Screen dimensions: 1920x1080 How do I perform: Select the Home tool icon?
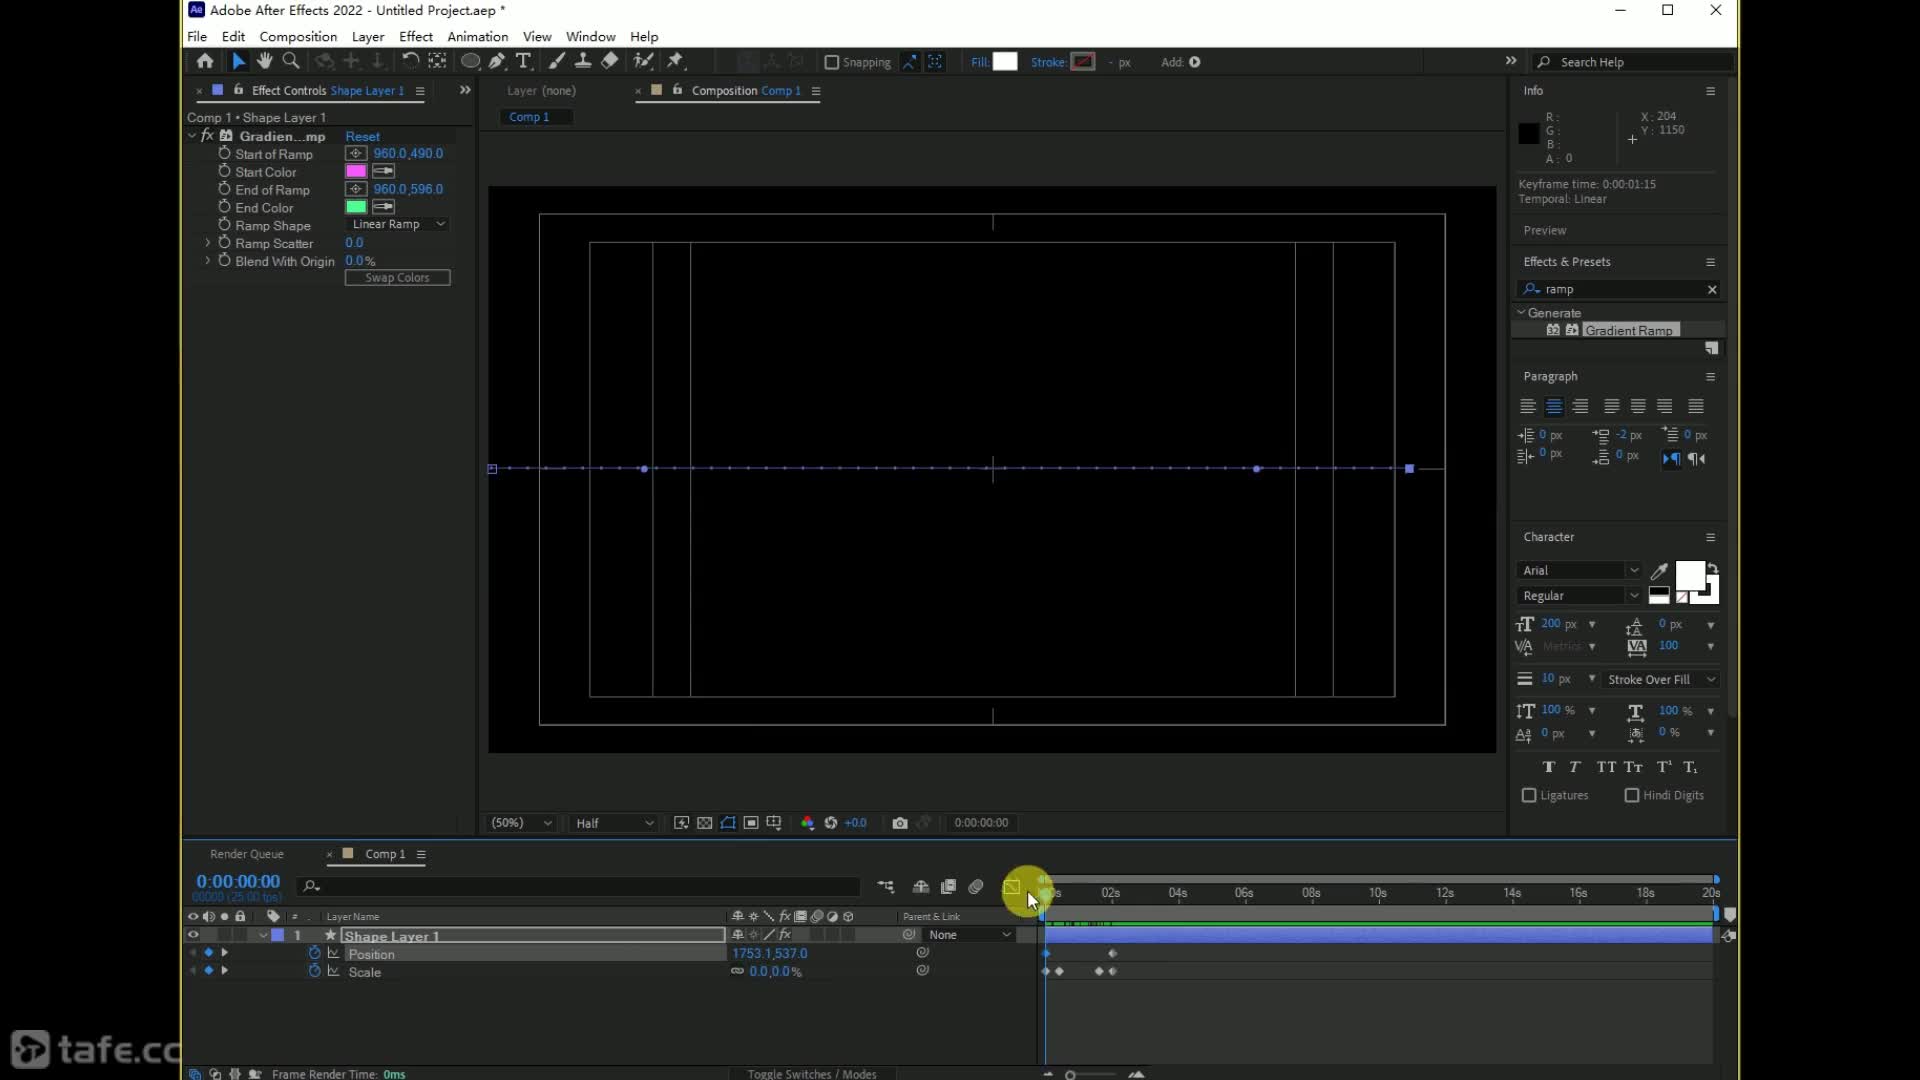coord(205,61)
